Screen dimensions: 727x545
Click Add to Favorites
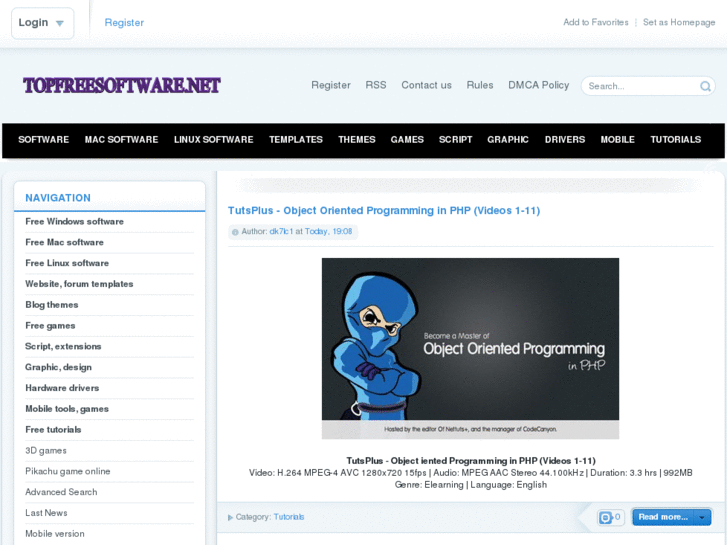(x=596, y=22)
